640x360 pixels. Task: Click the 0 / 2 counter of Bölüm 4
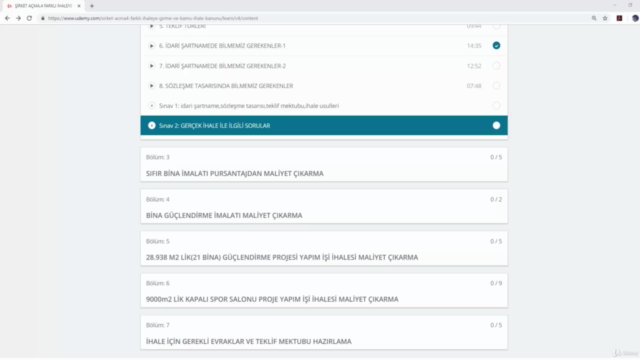tap(496, 200)
